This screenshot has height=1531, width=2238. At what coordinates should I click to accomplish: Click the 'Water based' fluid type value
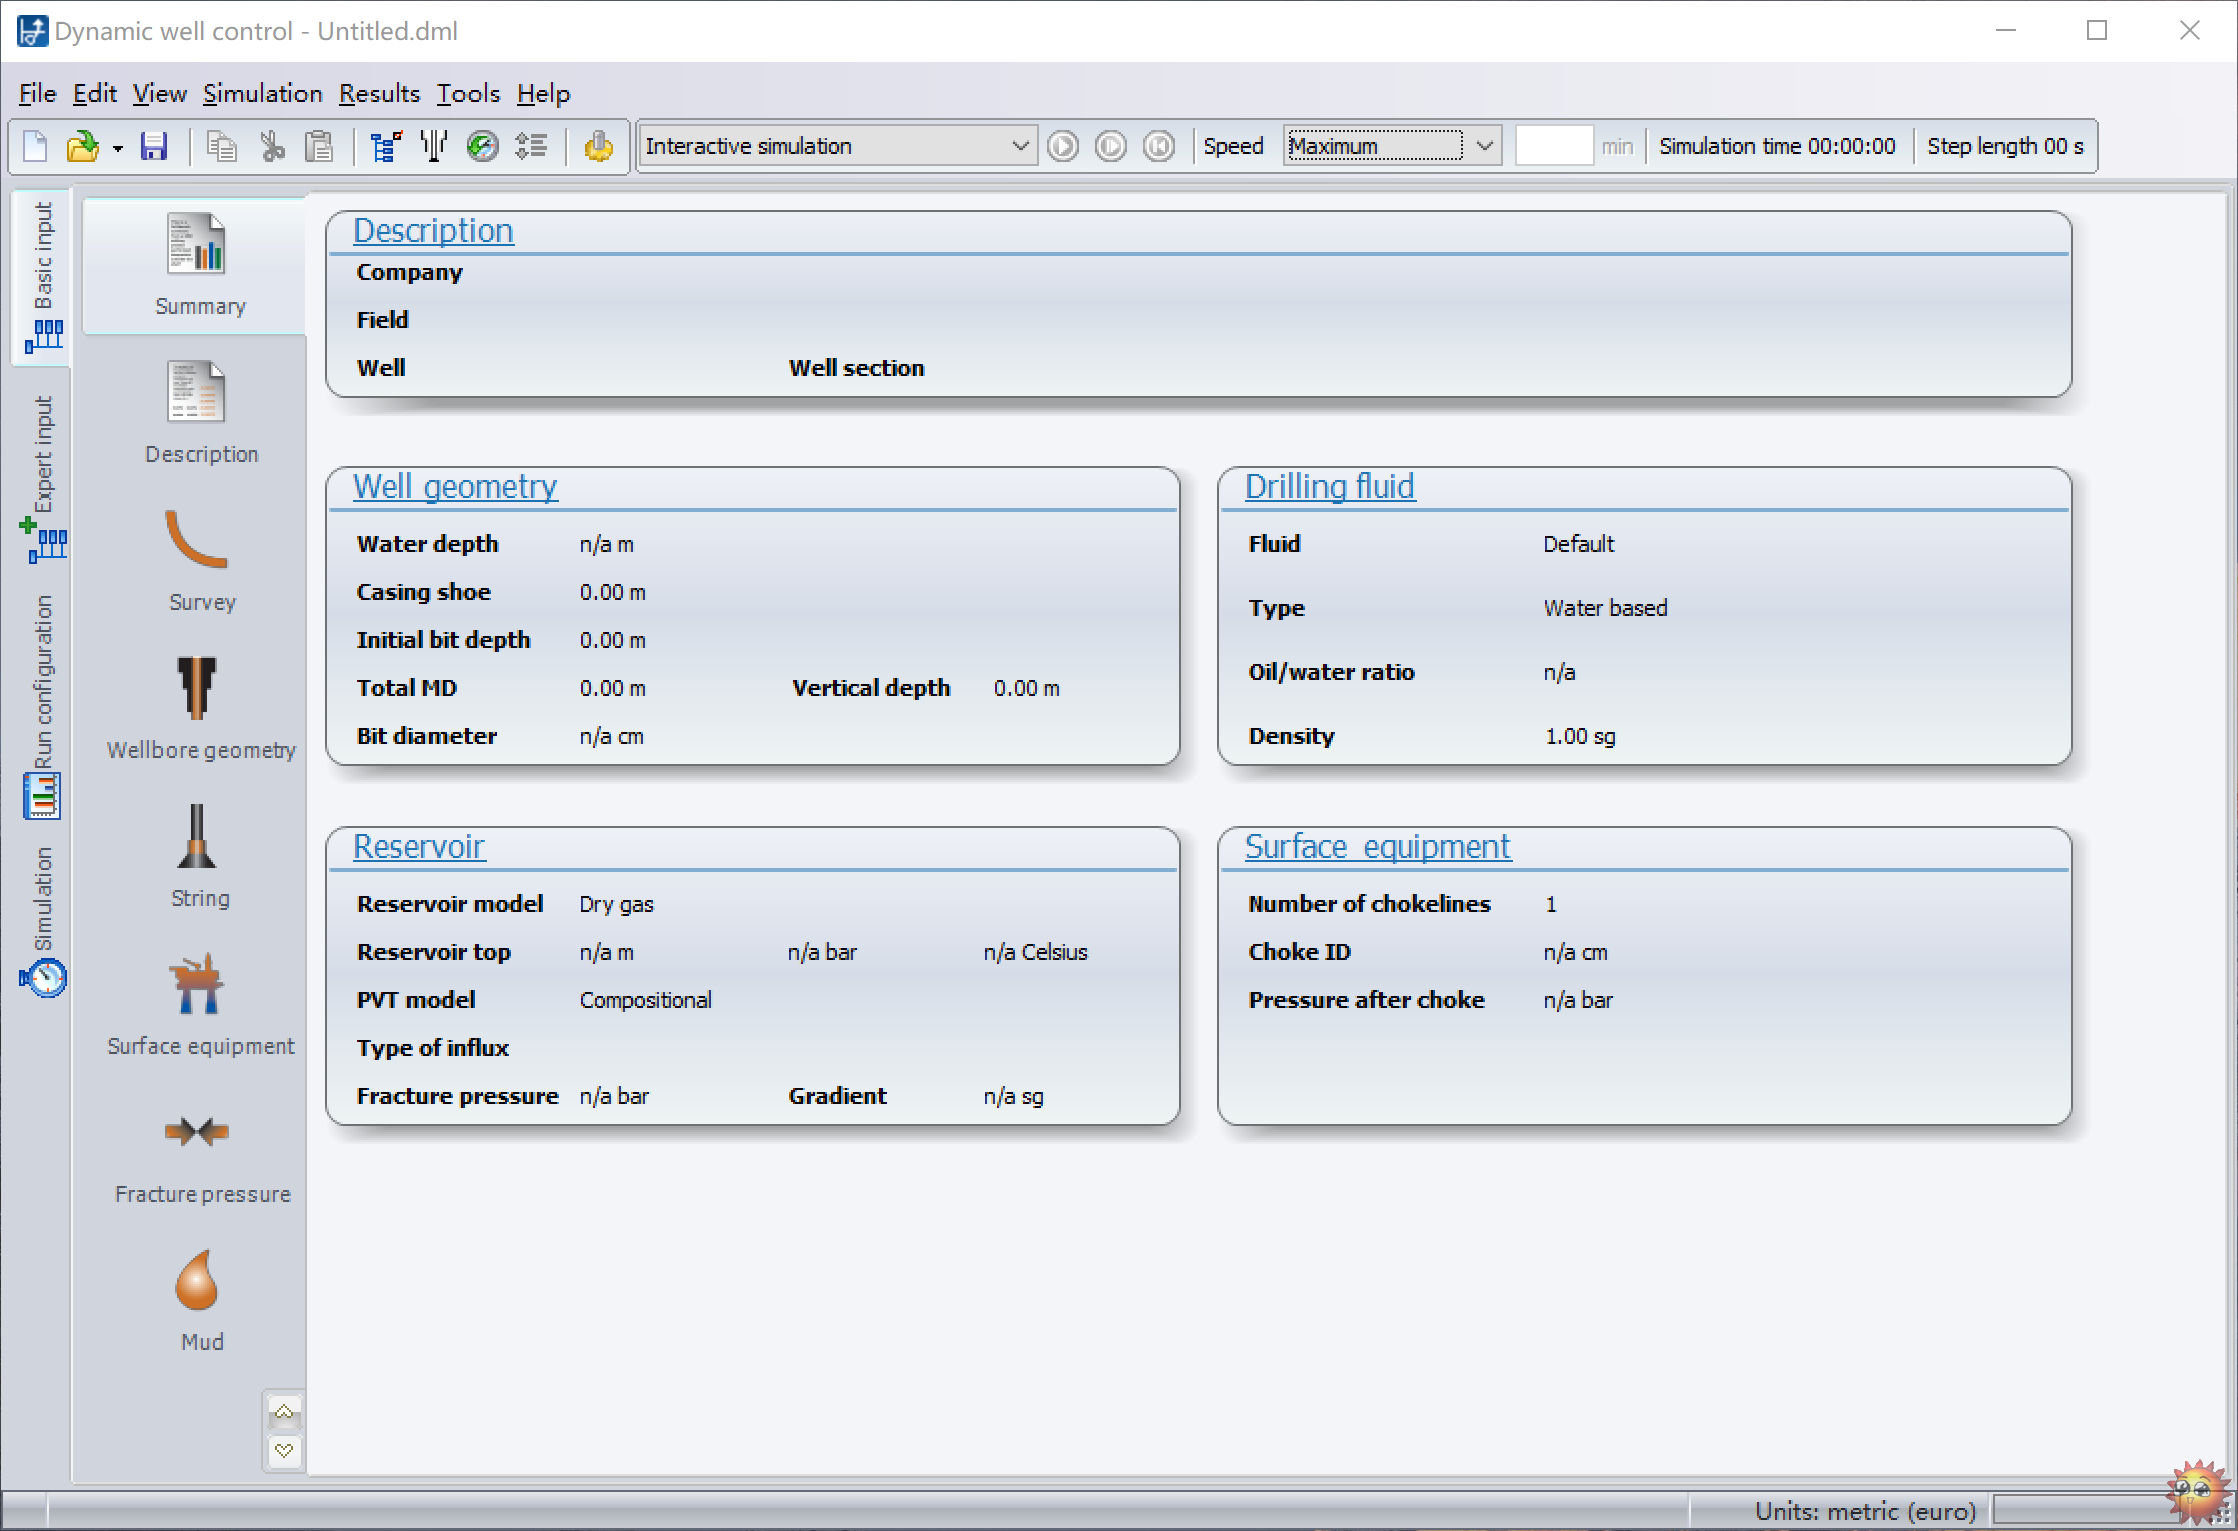click(1605, 608)
